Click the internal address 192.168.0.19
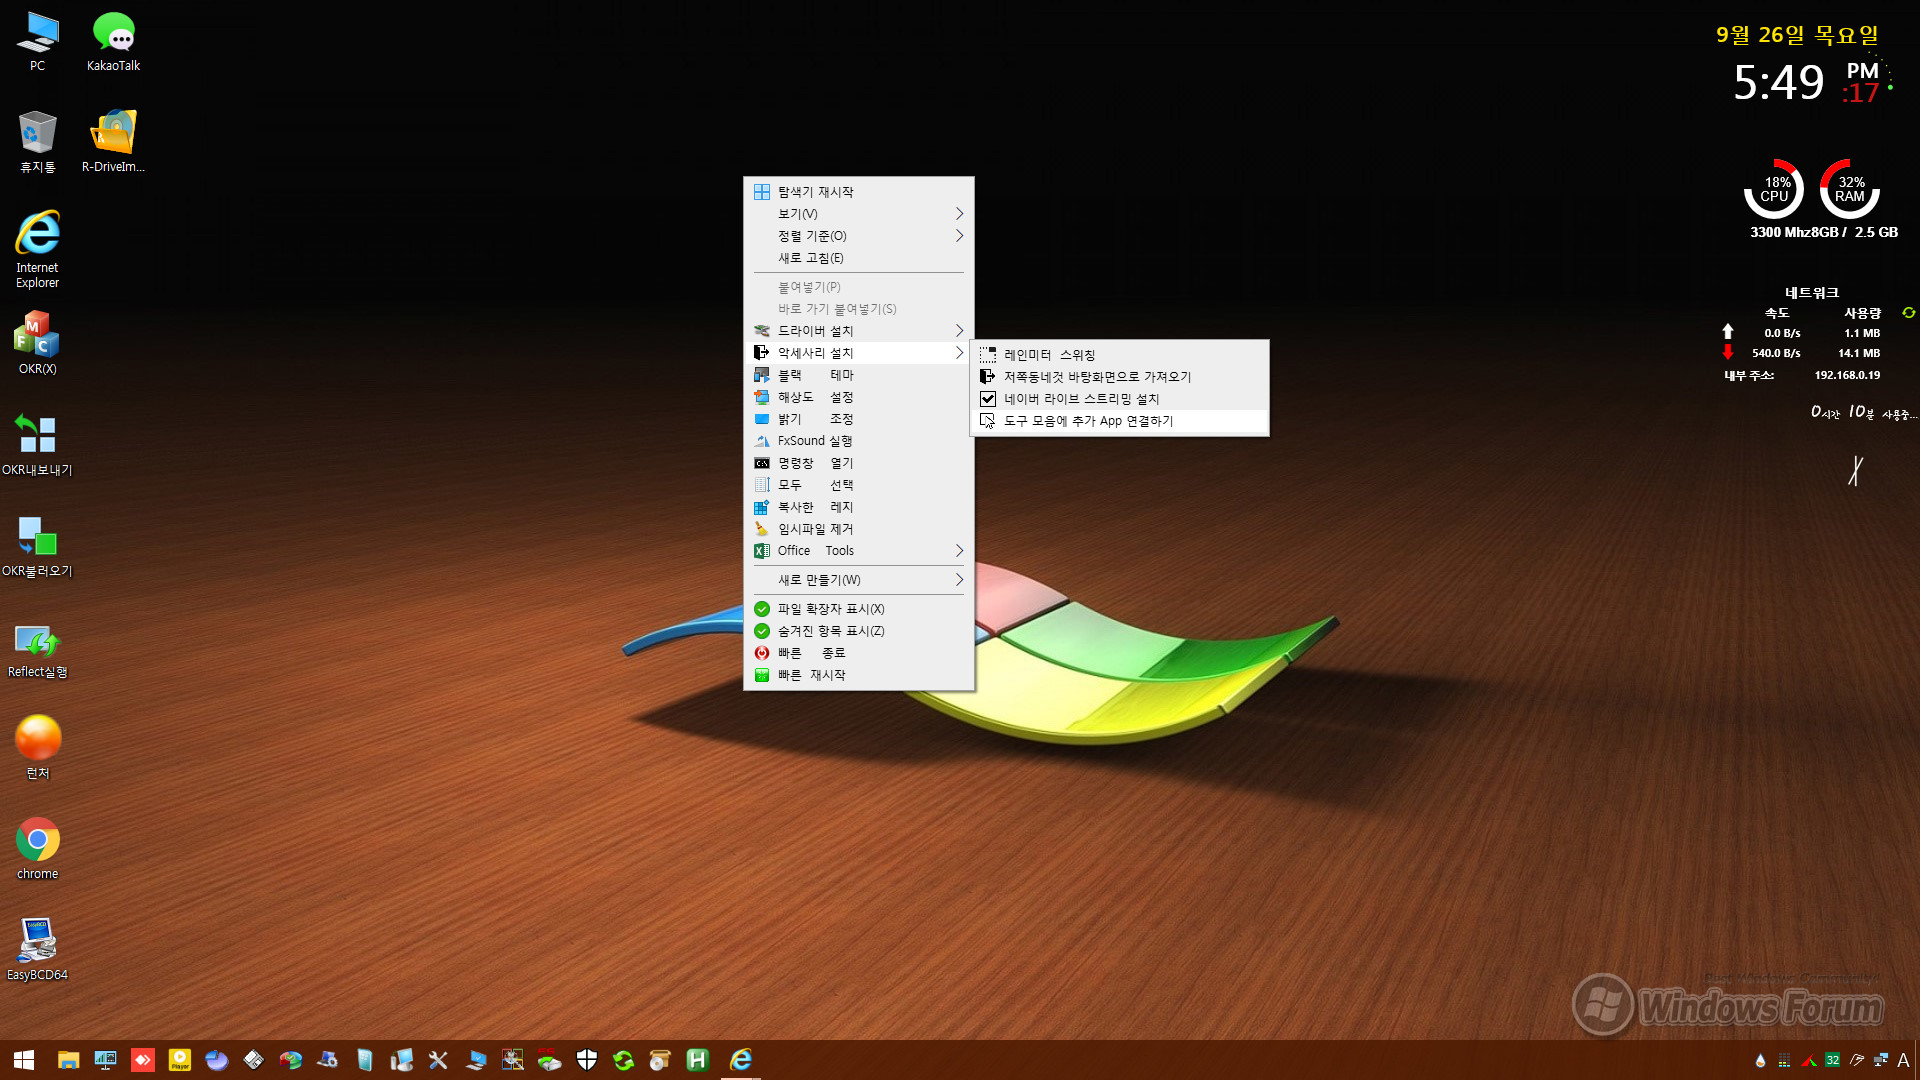Image resolution: width=1920 pixels, height=1080 pixels. tap(1847, 376)
